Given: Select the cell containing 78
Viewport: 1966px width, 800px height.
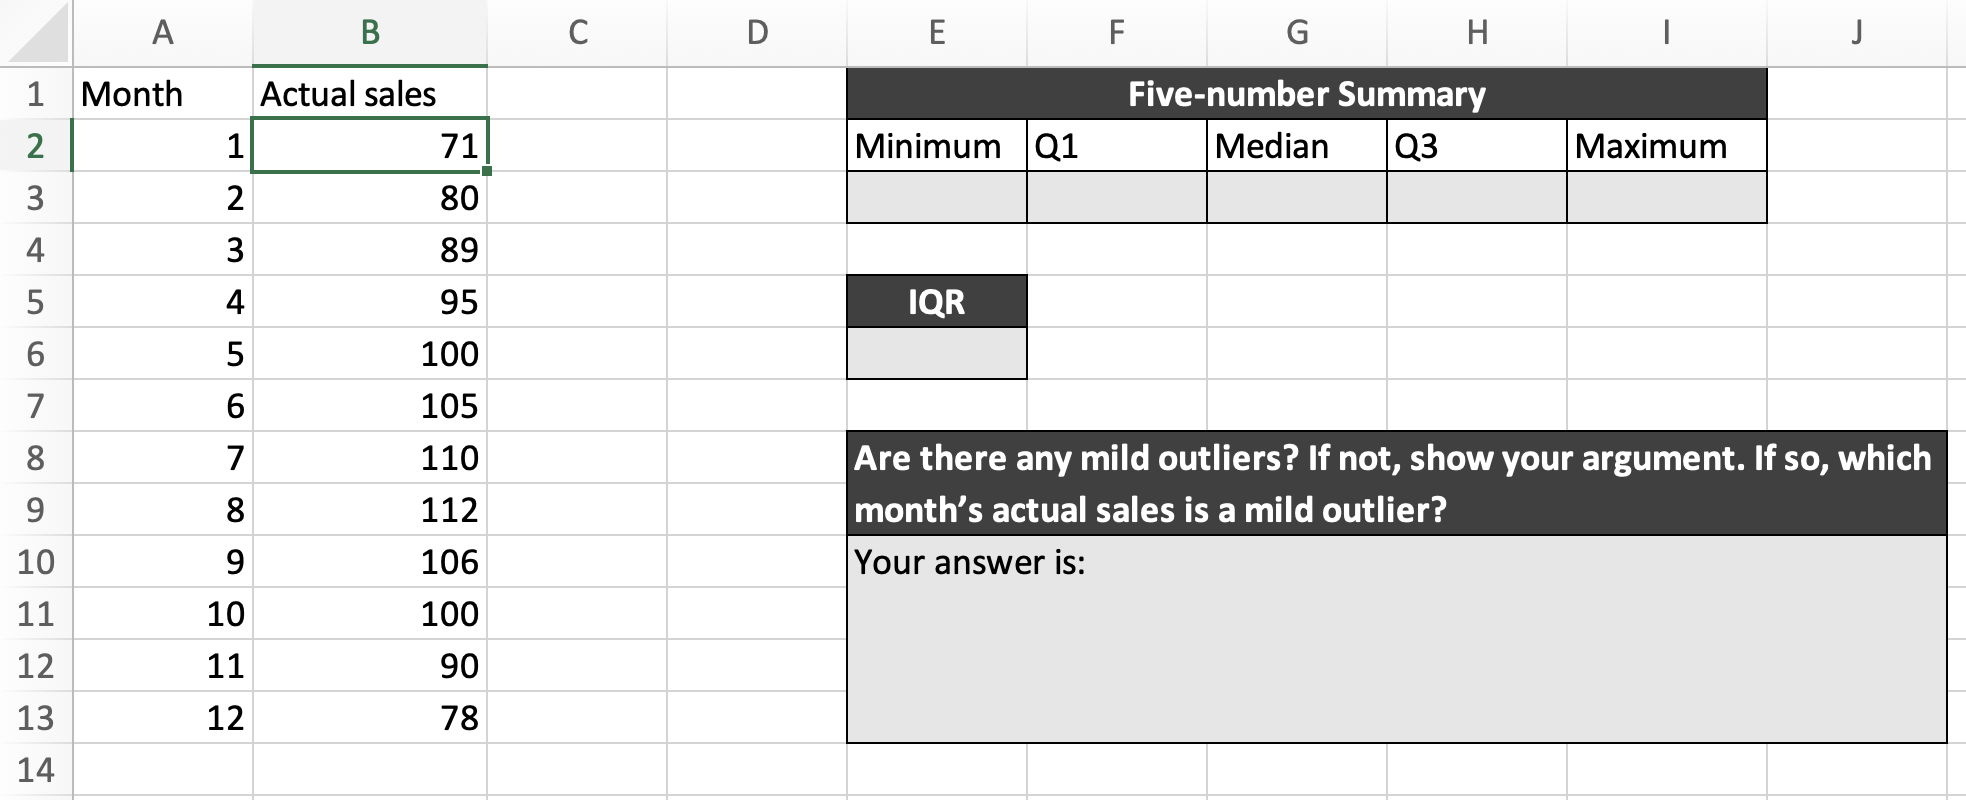Looking at the screenshot, I should (370, 718).
